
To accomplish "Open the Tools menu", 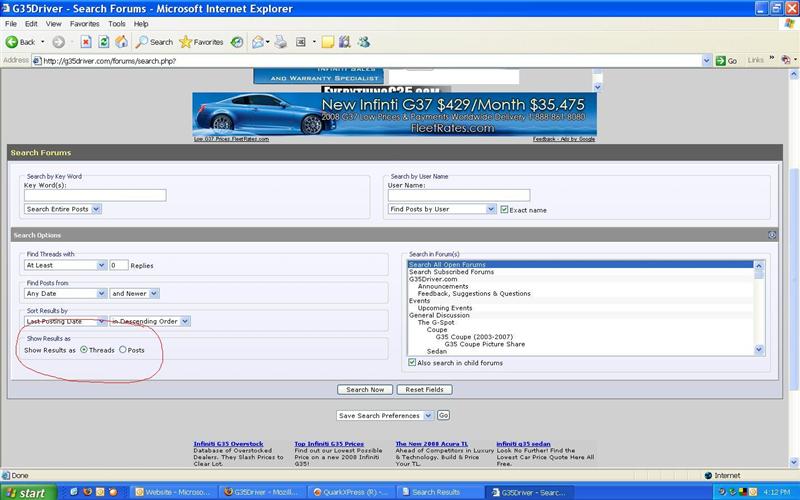I will click(116, 23).
